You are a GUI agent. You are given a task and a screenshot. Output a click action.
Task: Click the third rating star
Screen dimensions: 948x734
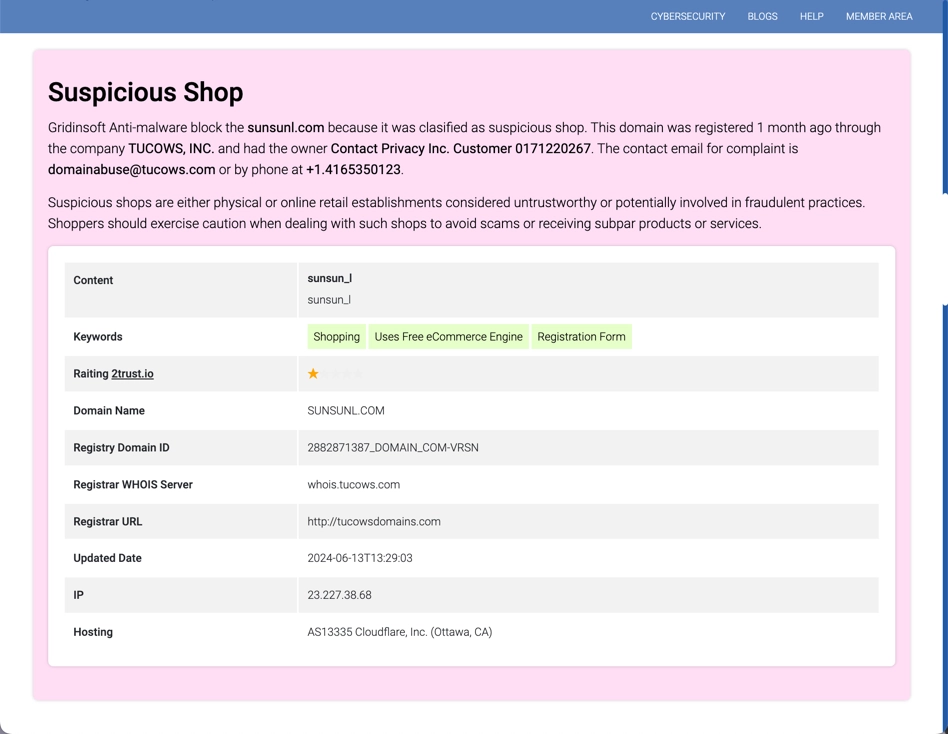[334, 373]
